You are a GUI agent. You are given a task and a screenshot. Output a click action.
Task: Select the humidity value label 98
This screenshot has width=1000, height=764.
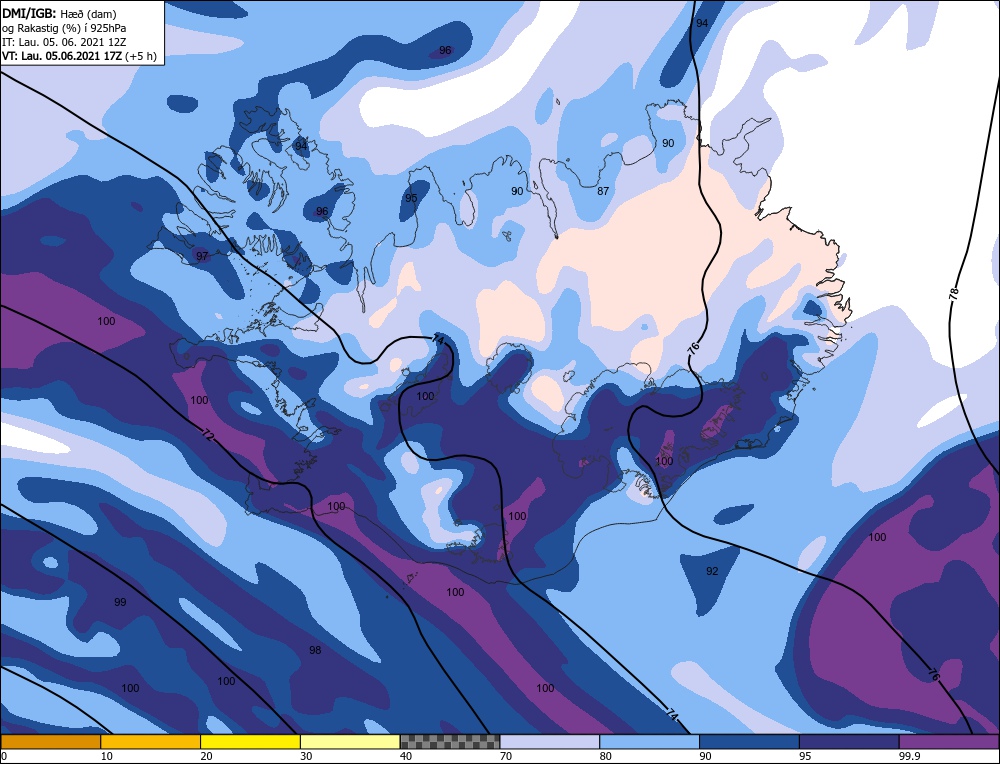pyautogui.click(x=315, y=650)
